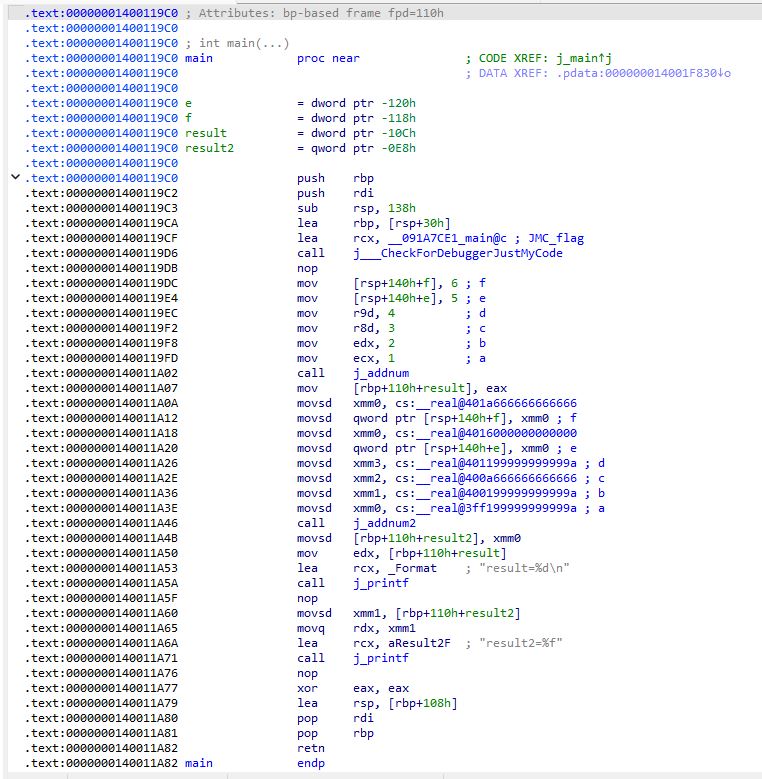
Task: Click the lea rsp, [rbp+108h] instruction
Action: (377, 703)
